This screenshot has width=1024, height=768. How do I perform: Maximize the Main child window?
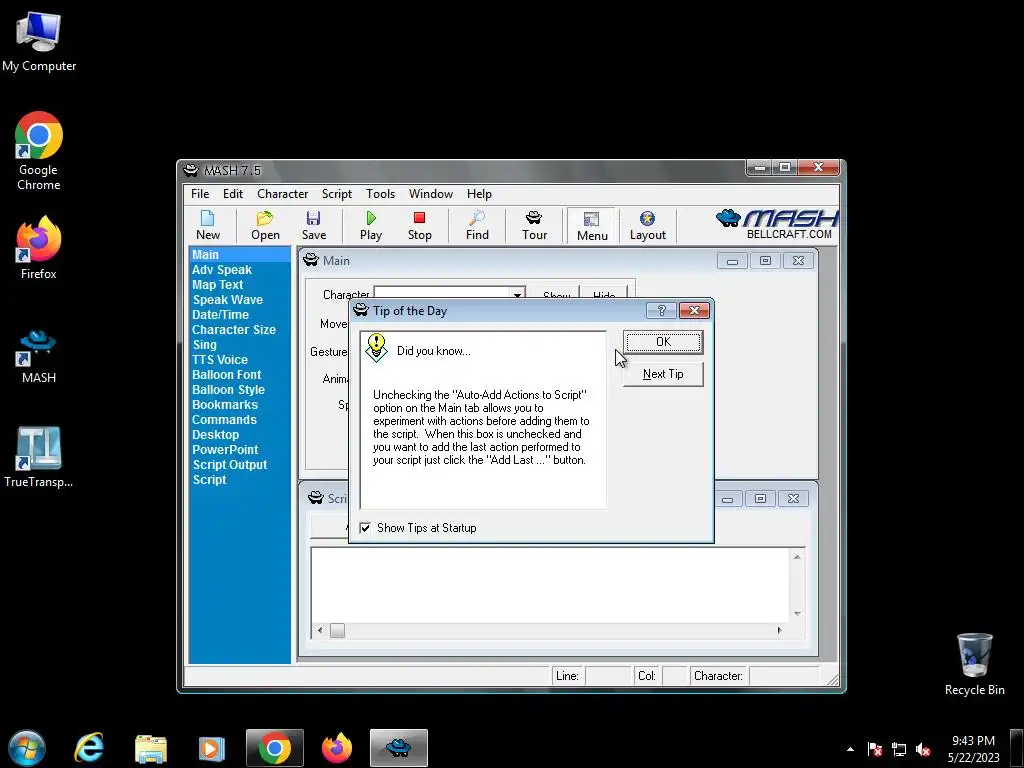pyautogui.click(x=765, y=261)
